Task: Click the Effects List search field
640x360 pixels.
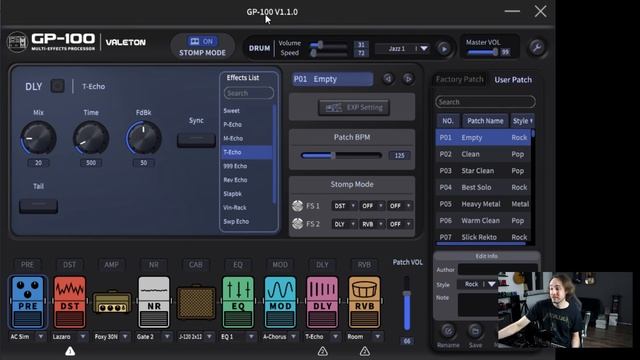Action: click(249, 93)
